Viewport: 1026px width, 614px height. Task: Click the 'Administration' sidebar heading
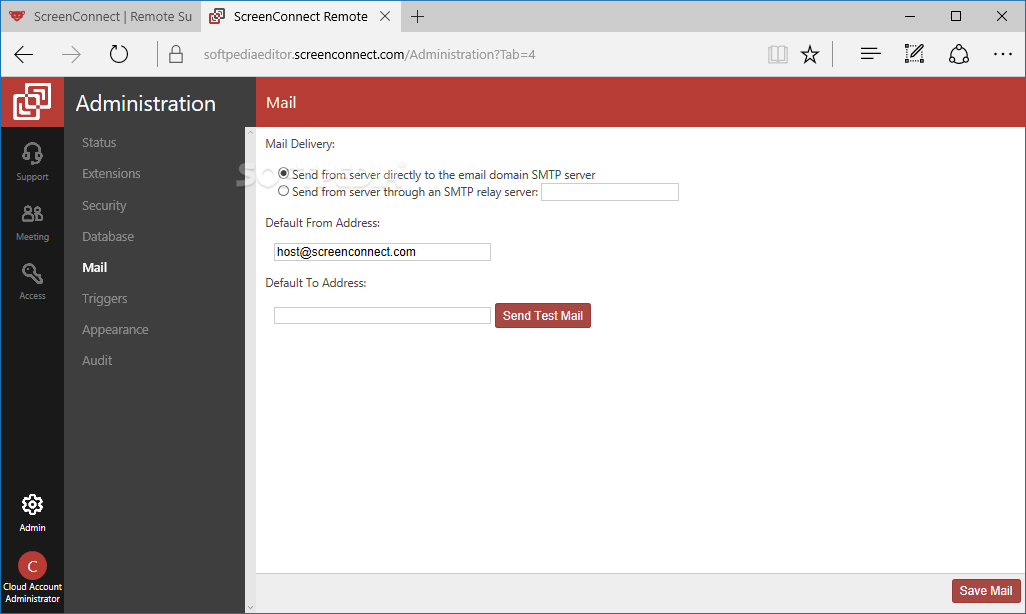tap(145, 103)
